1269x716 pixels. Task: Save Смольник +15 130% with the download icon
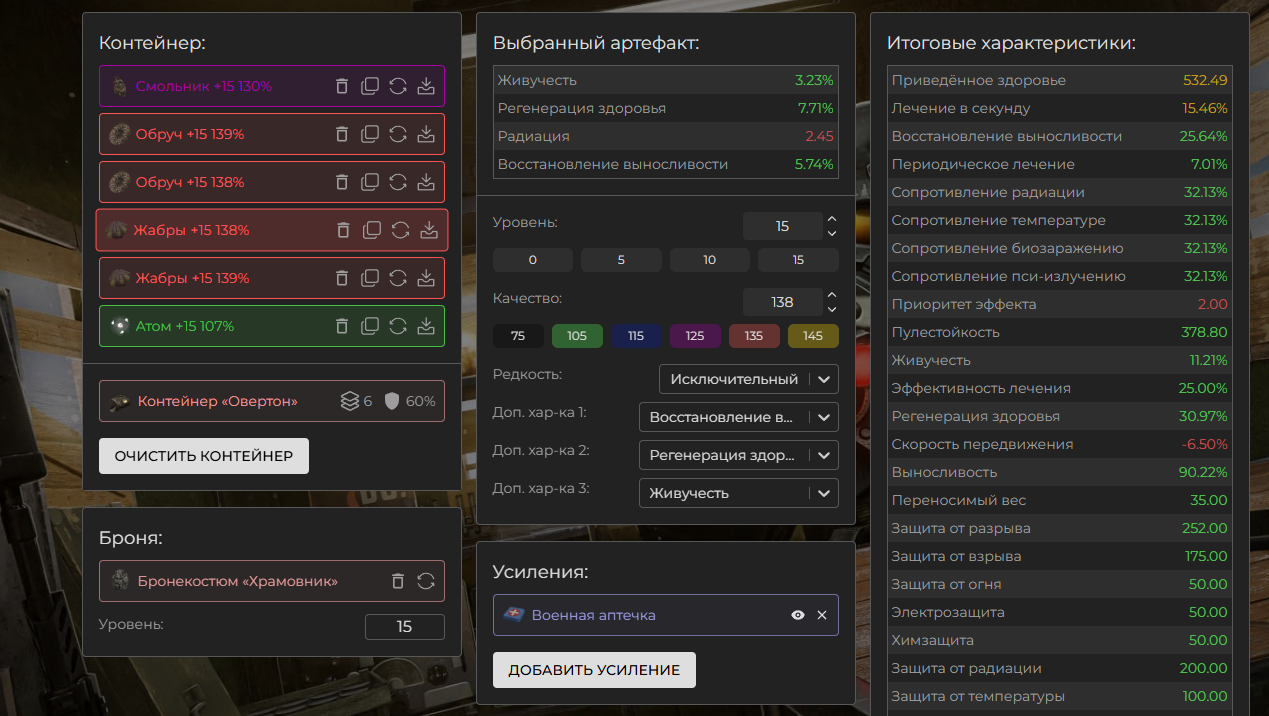426,86
